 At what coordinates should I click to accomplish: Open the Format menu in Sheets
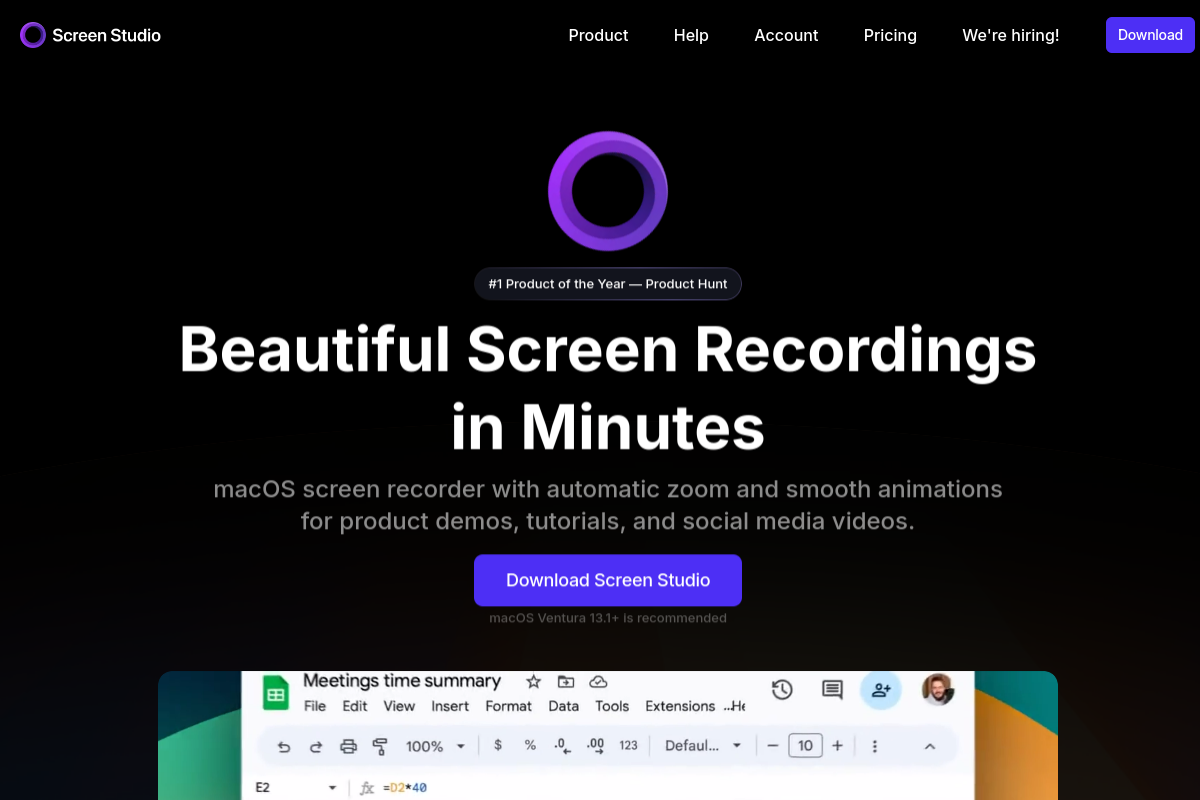coord(509,706)
